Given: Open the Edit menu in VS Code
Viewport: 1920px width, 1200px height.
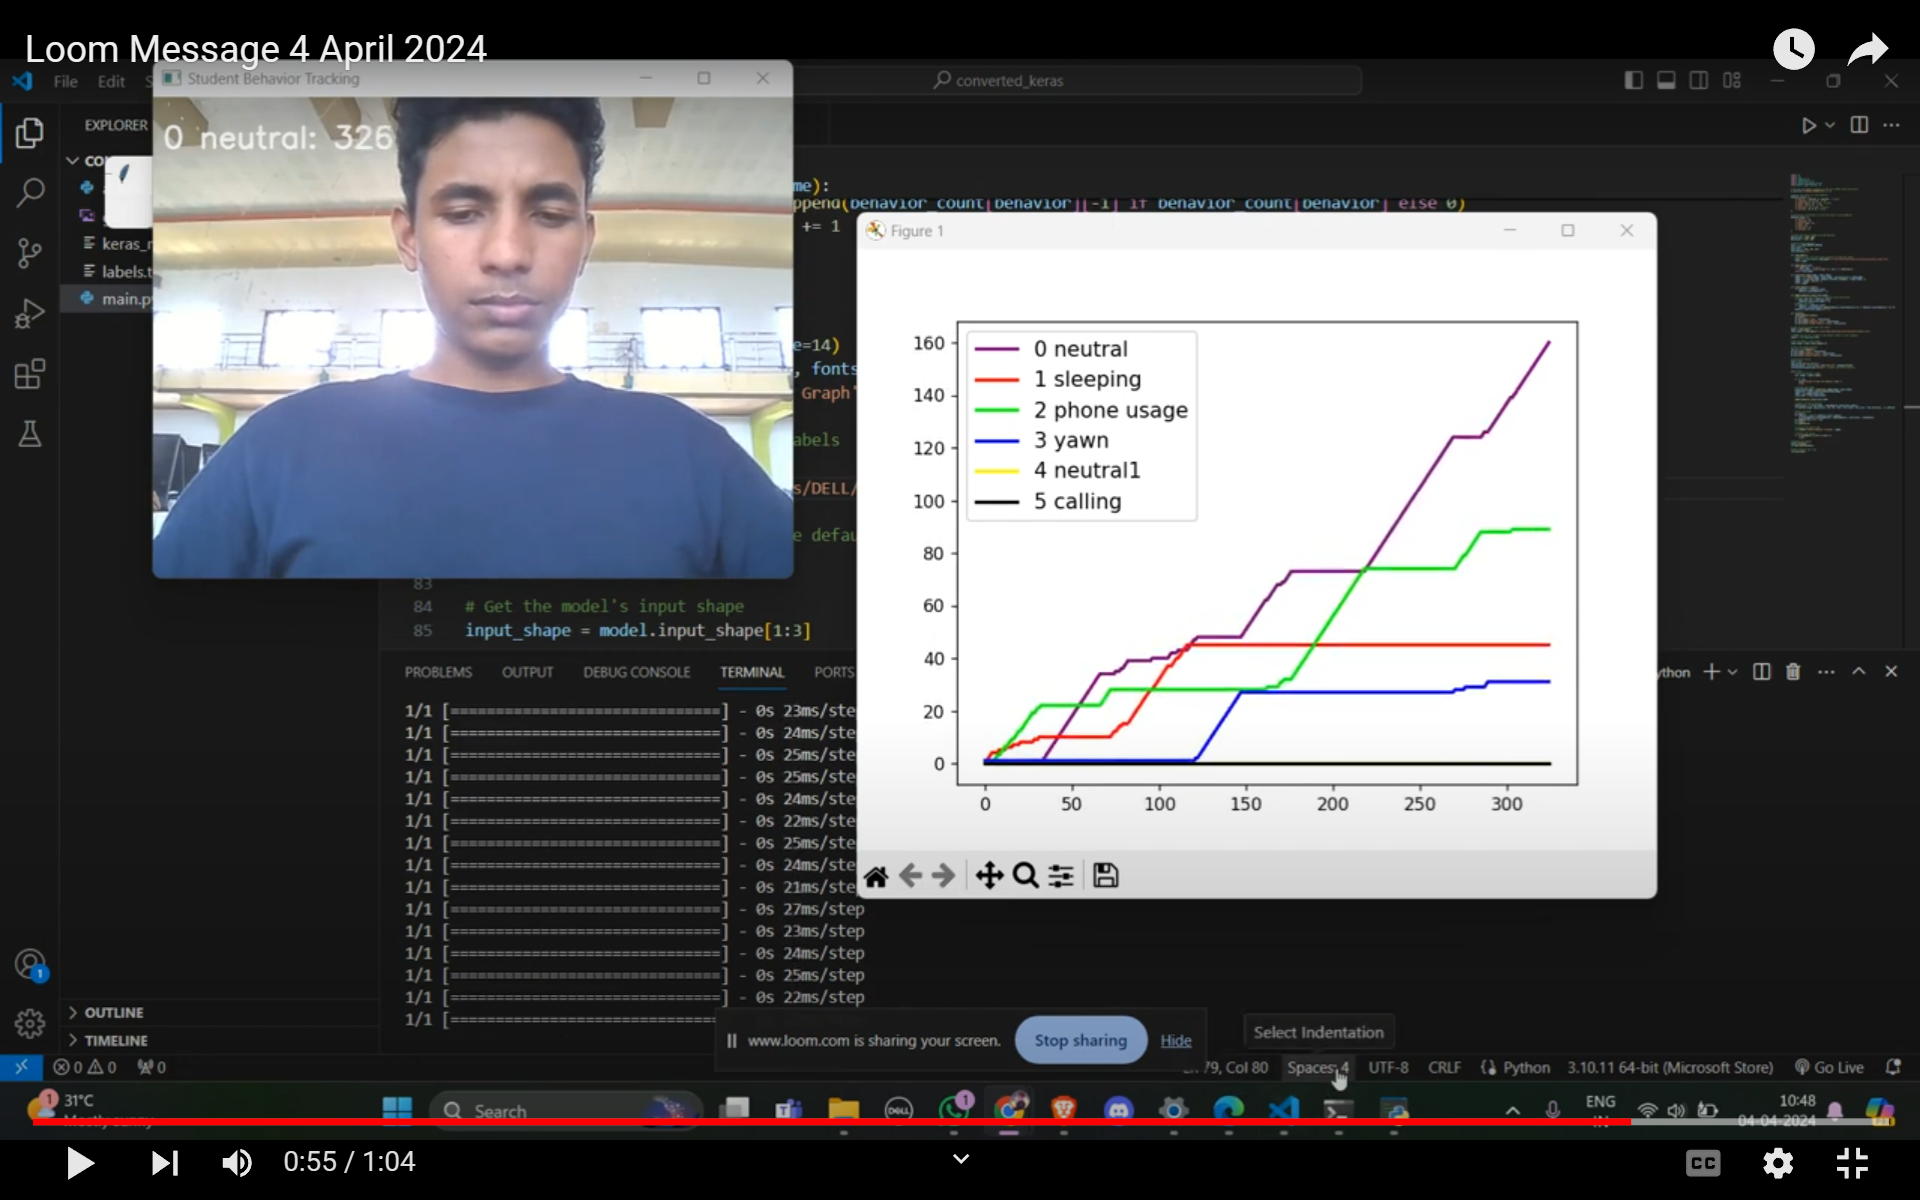Looking at the screenshot, I should click(x=110, y=81).
